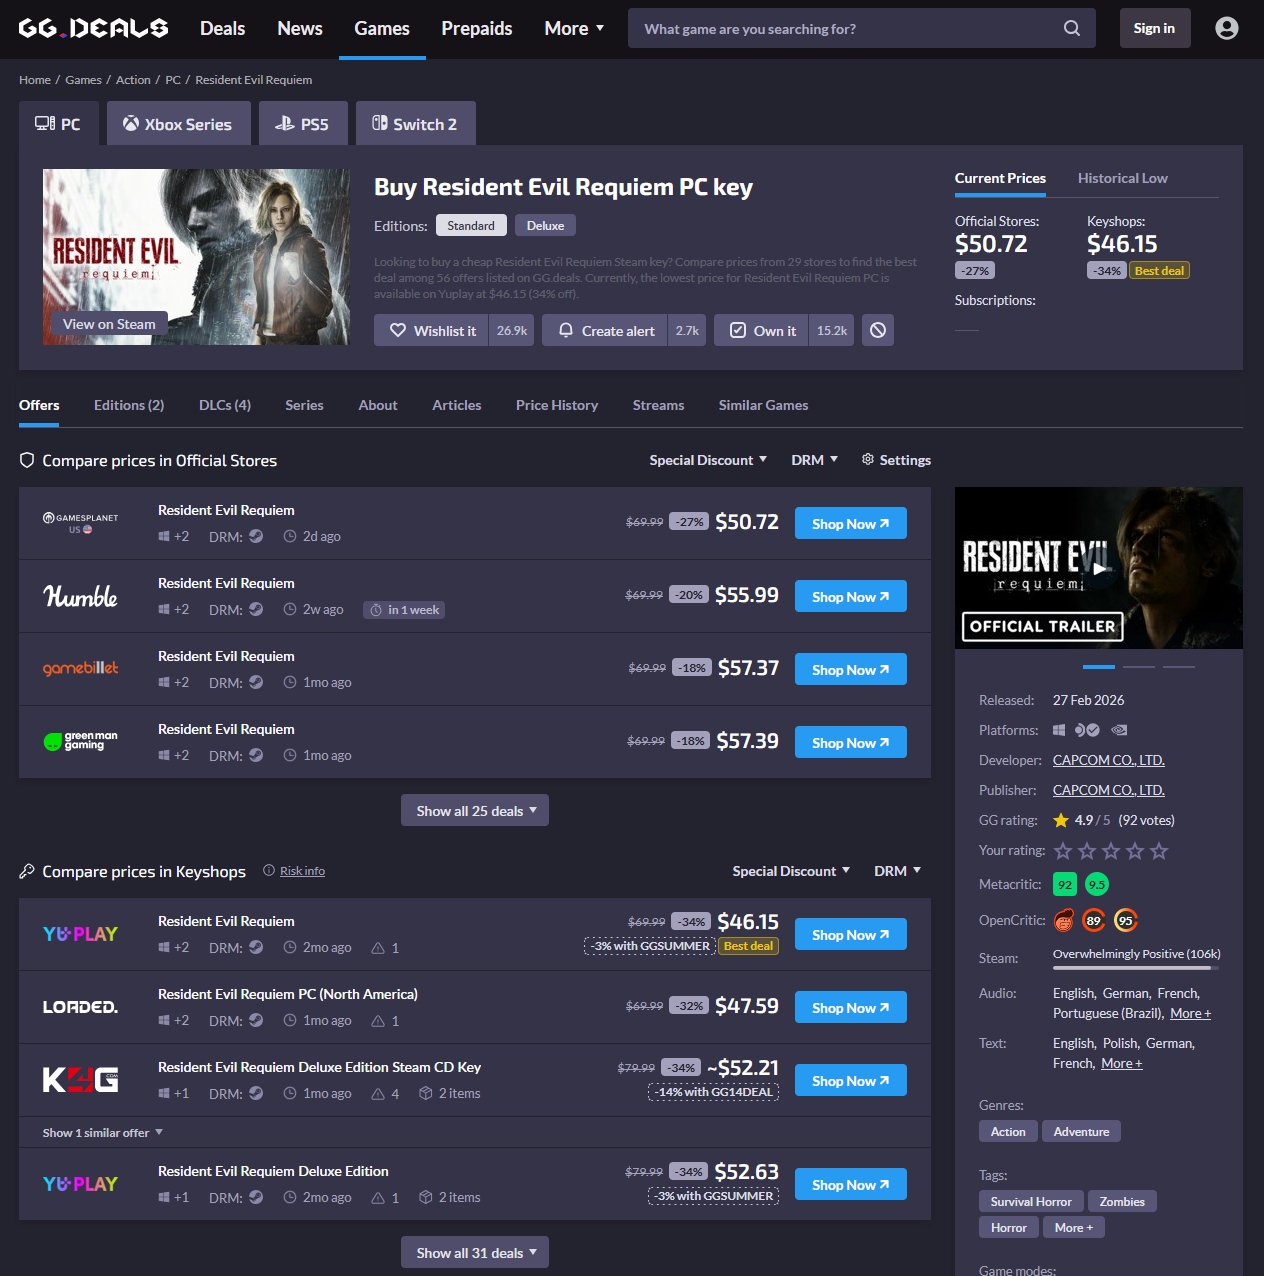Click the K4G store logo
1264x1276 pixels.
[x=80, y=1080]
